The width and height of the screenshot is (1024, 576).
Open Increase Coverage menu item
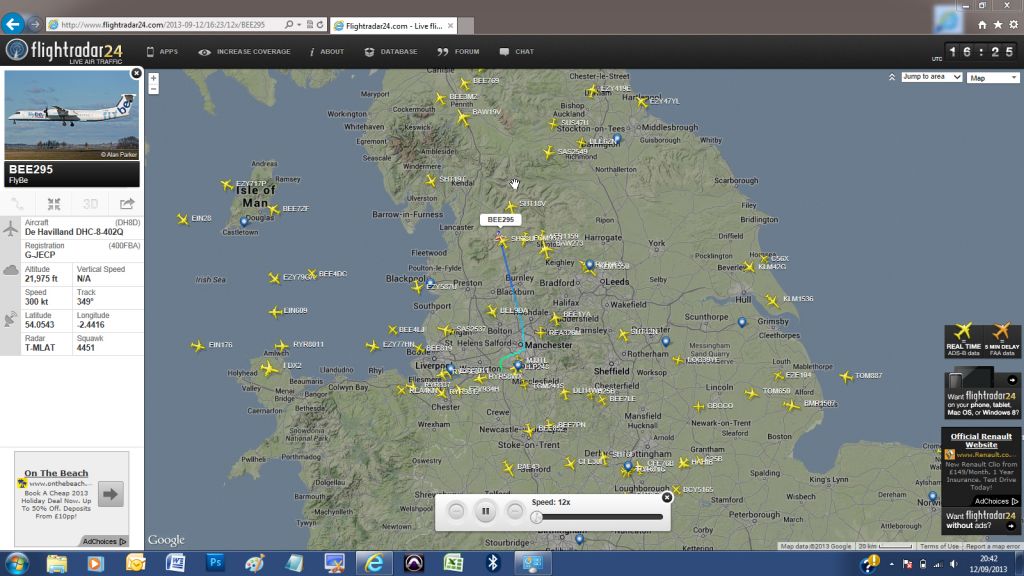tap(244, 52)
